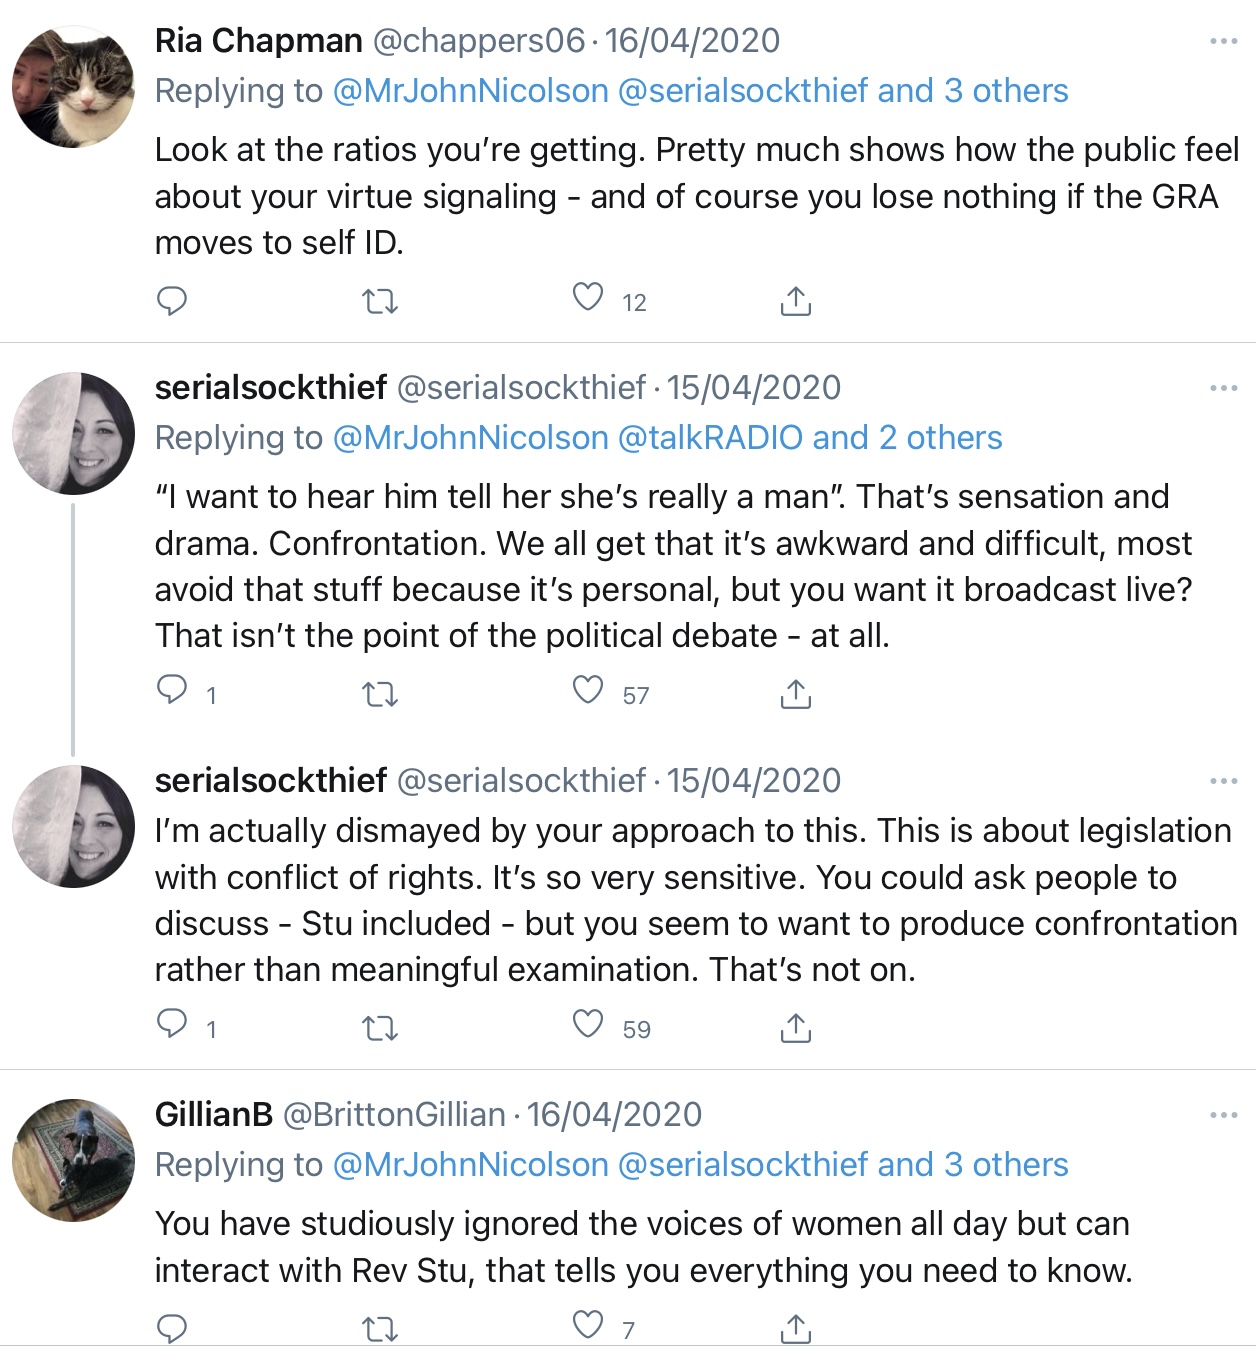Retweet GillianB's tweet about Rev Stu
The height and width of the screenshot is (1350, 1256).
coord(379,1329)
